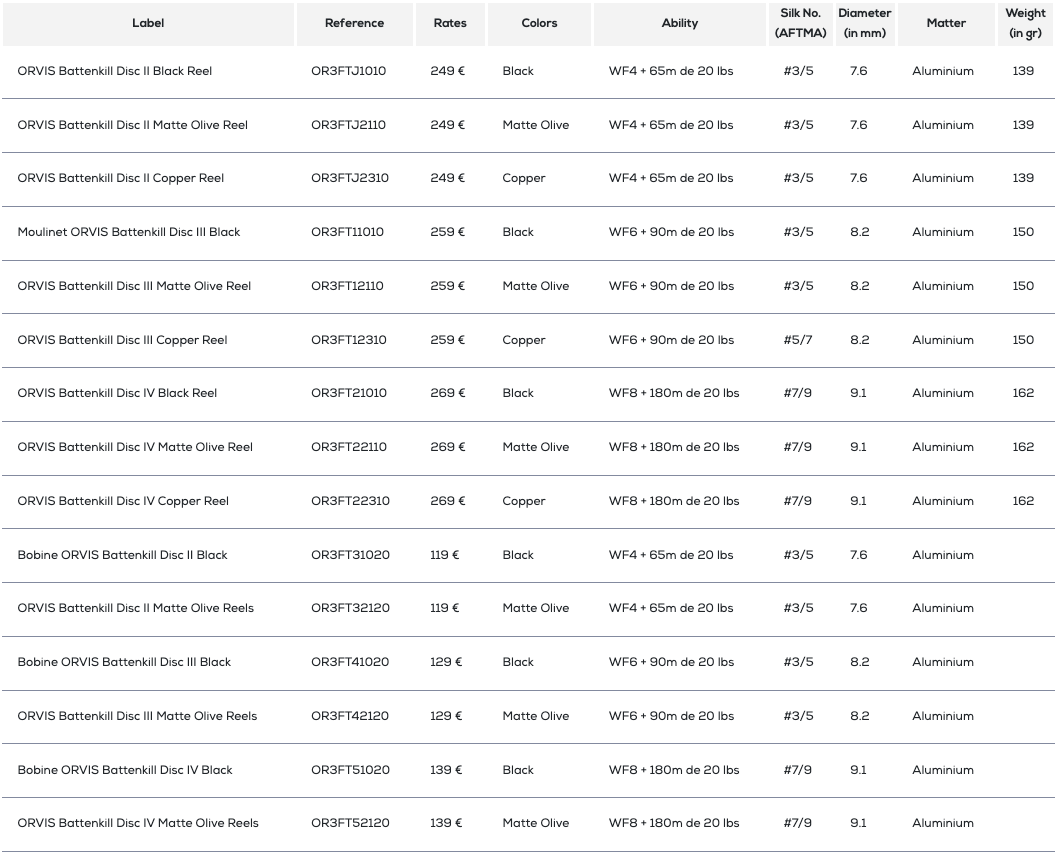Click the Matter column header
This screenshot has height=858, width=1055.
click(946, 24)
